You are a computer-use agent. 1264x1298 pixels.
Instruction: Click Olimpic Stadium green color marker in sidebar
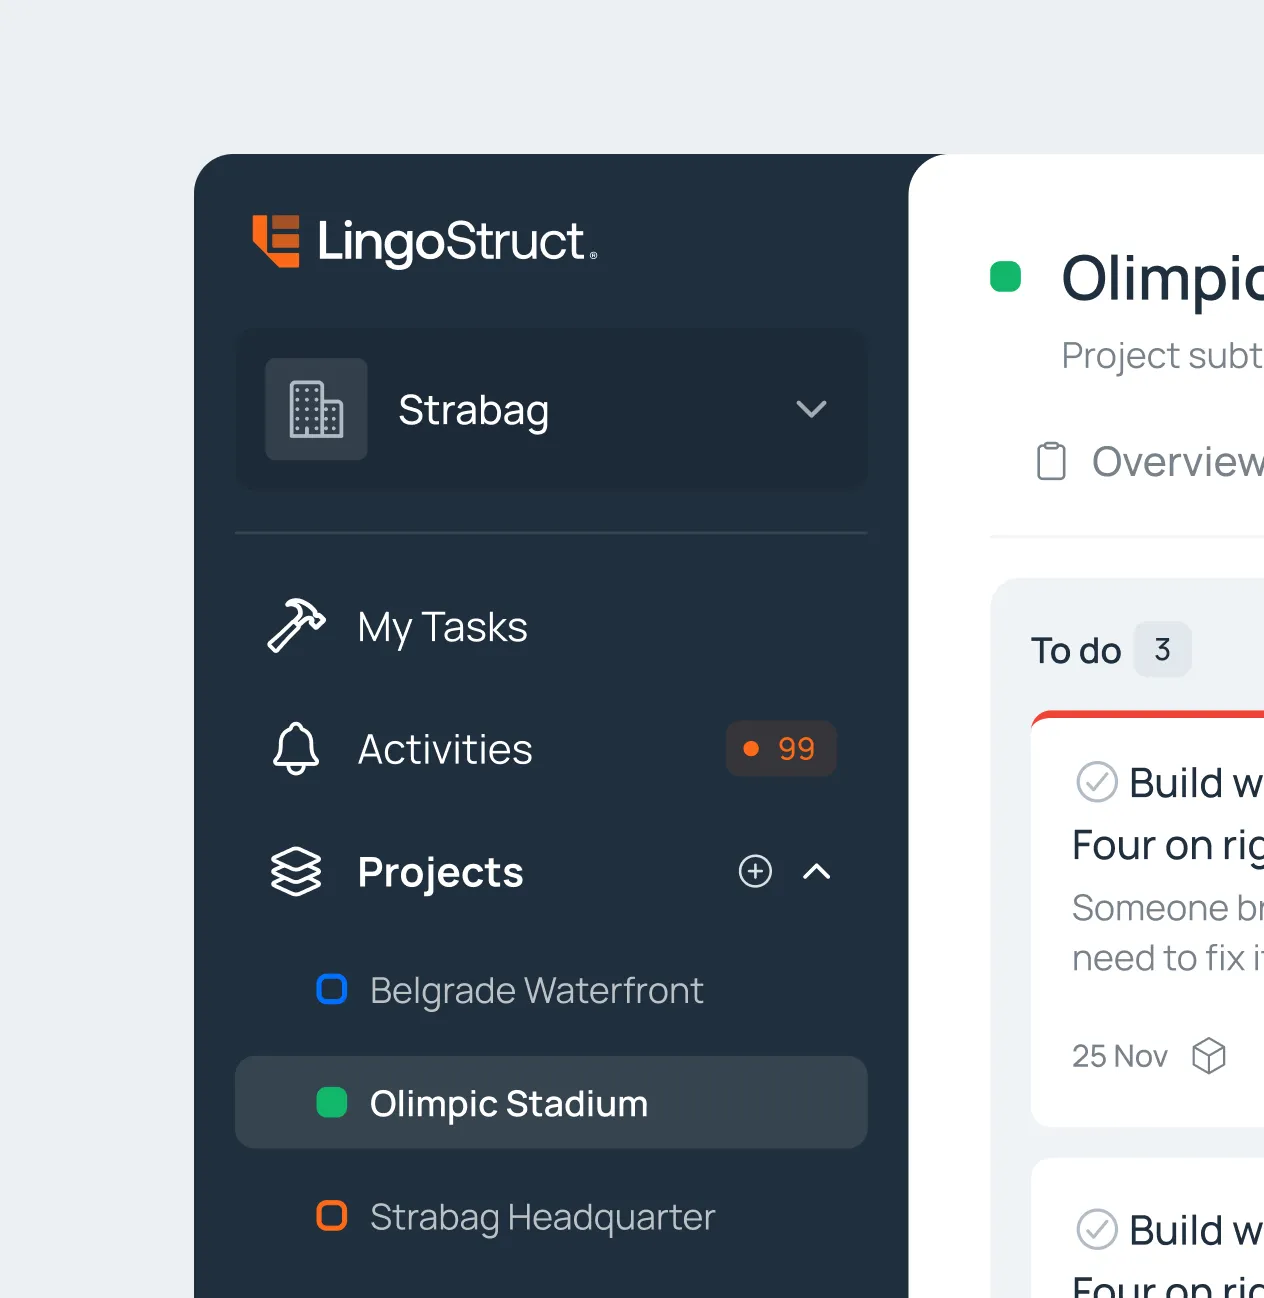(x=331, y=1102)
